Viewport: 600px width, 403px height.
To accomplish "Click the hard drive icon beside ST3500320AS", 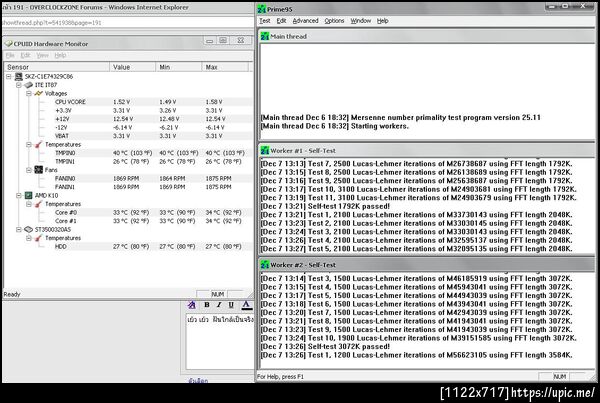I will [29, 229].
